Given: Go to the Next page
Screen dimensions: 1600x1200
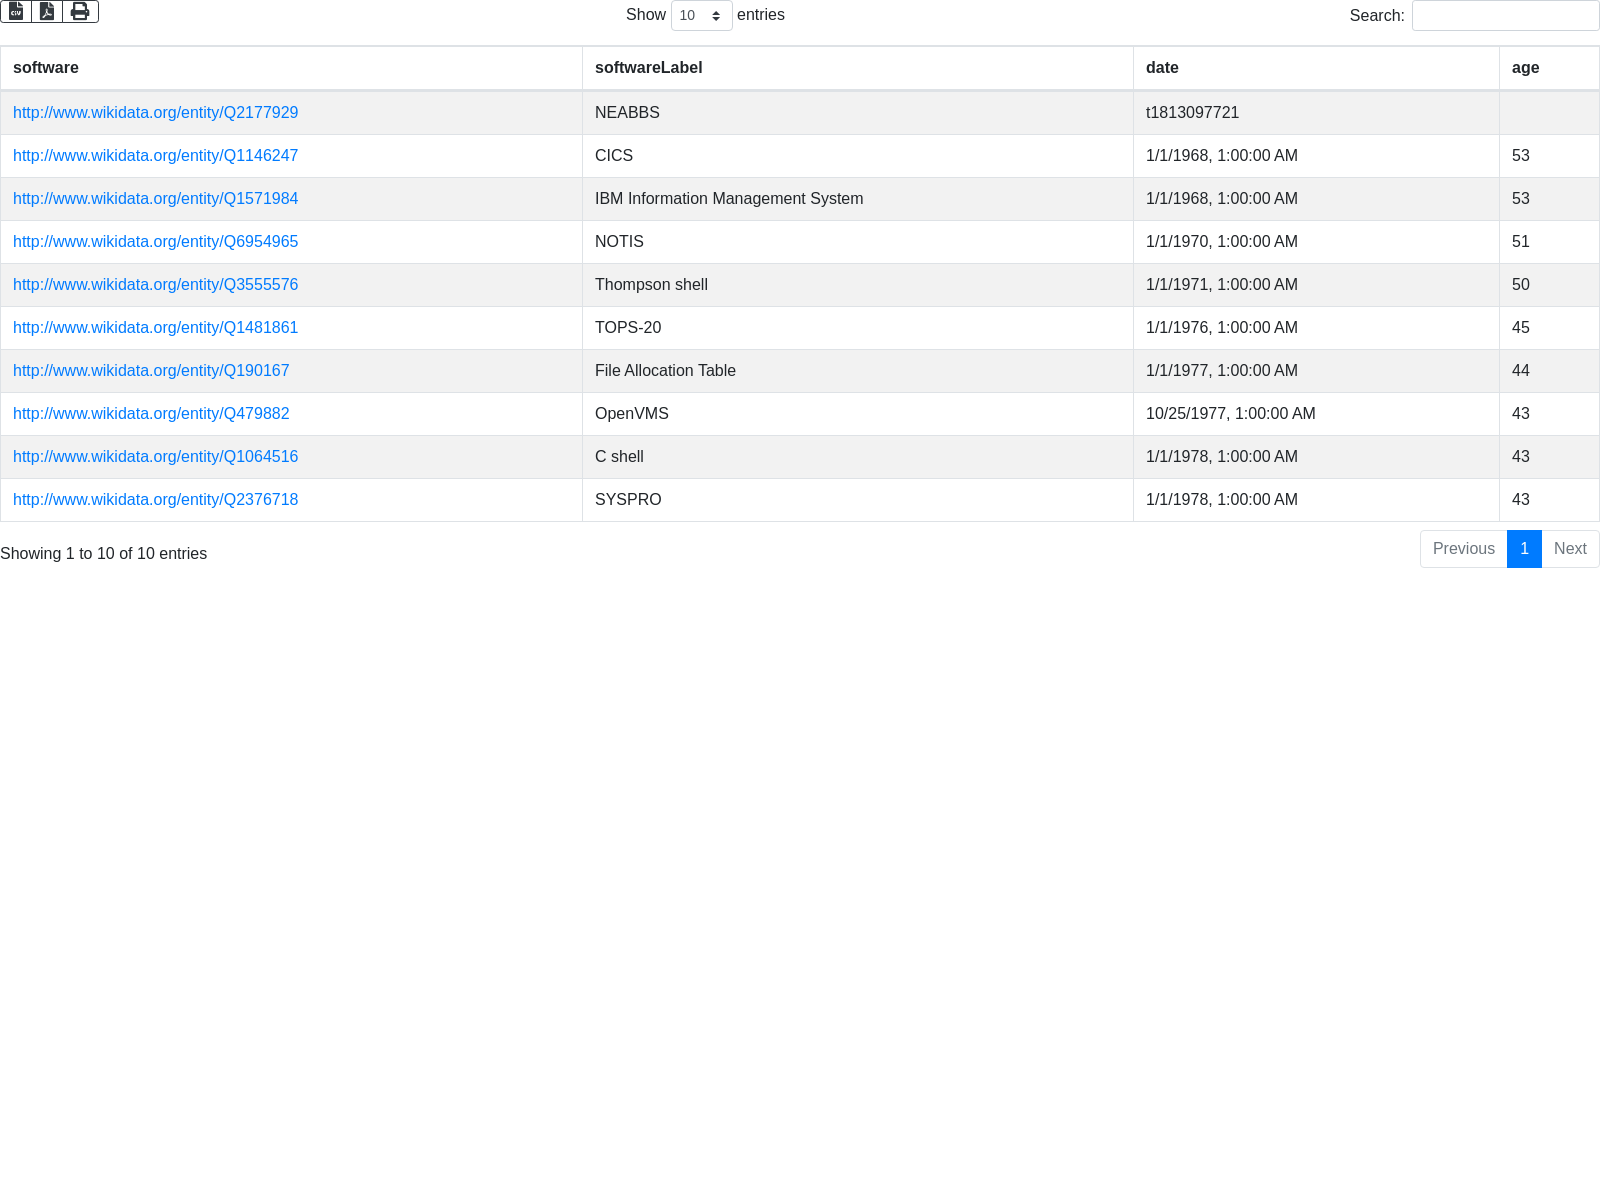Looking at the screenshot, I should coord(1570,549).
